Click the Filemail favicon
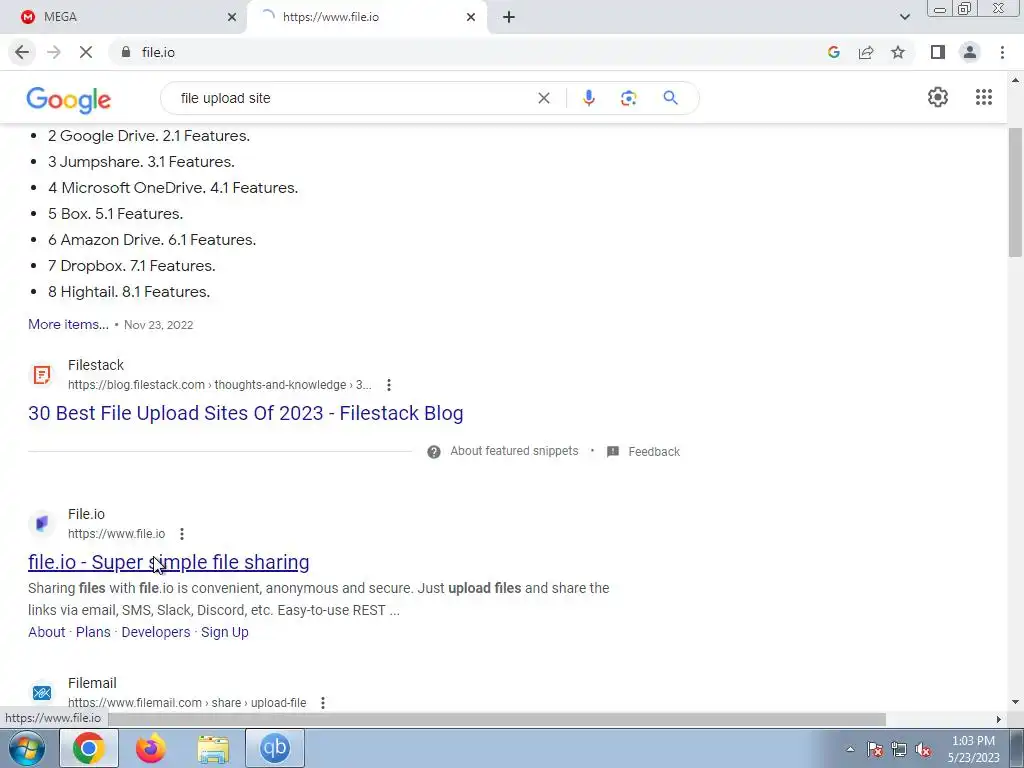1024x768 pixels. coord(42,692)
